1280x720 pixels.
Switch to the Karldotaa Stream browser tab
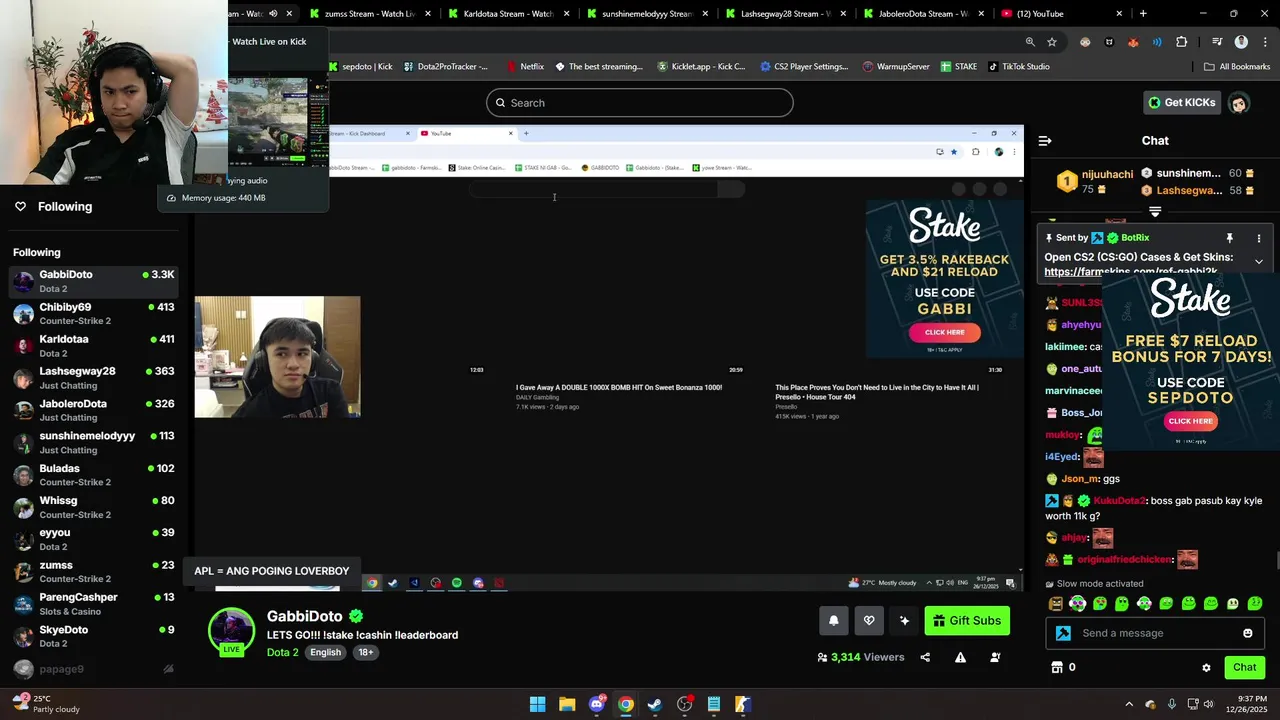coord(508,14)
